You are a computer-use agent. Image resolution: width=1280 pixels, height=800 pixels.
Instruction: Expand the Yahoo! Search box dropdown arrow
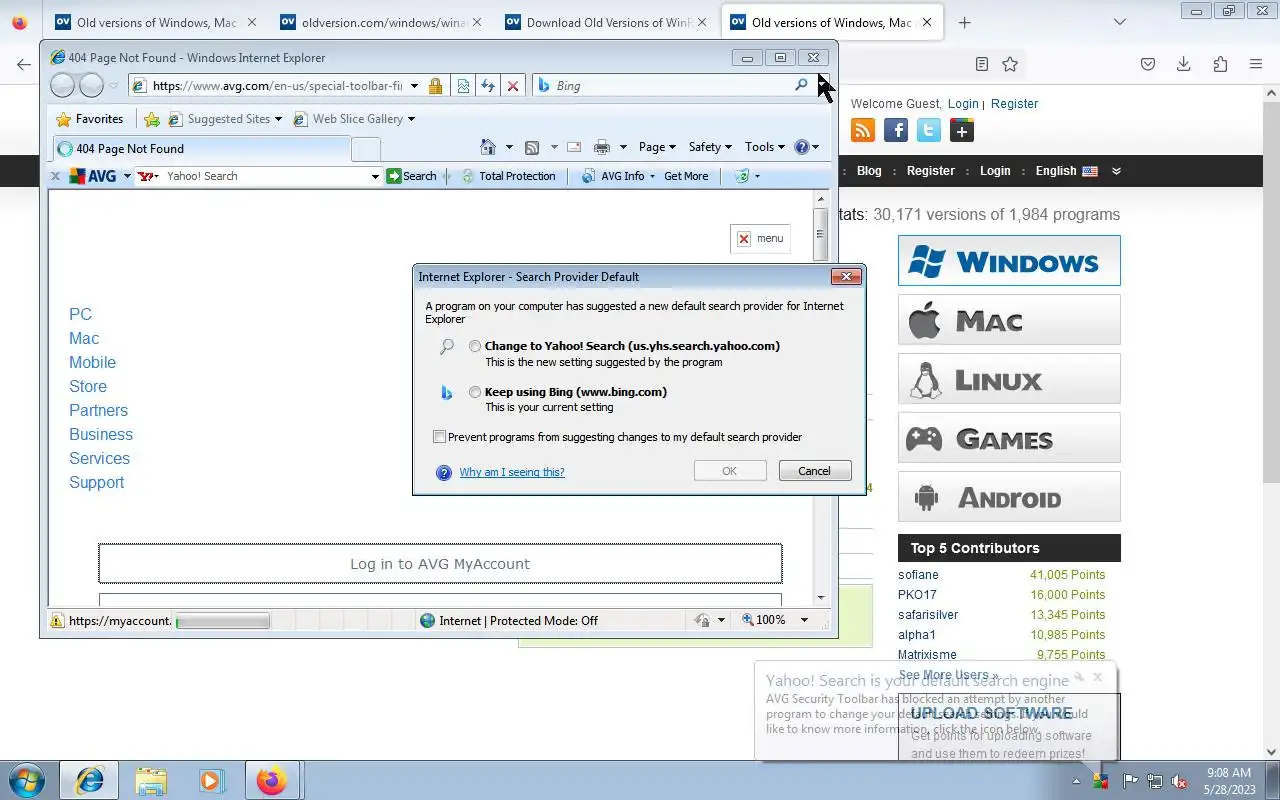(375, 176)
